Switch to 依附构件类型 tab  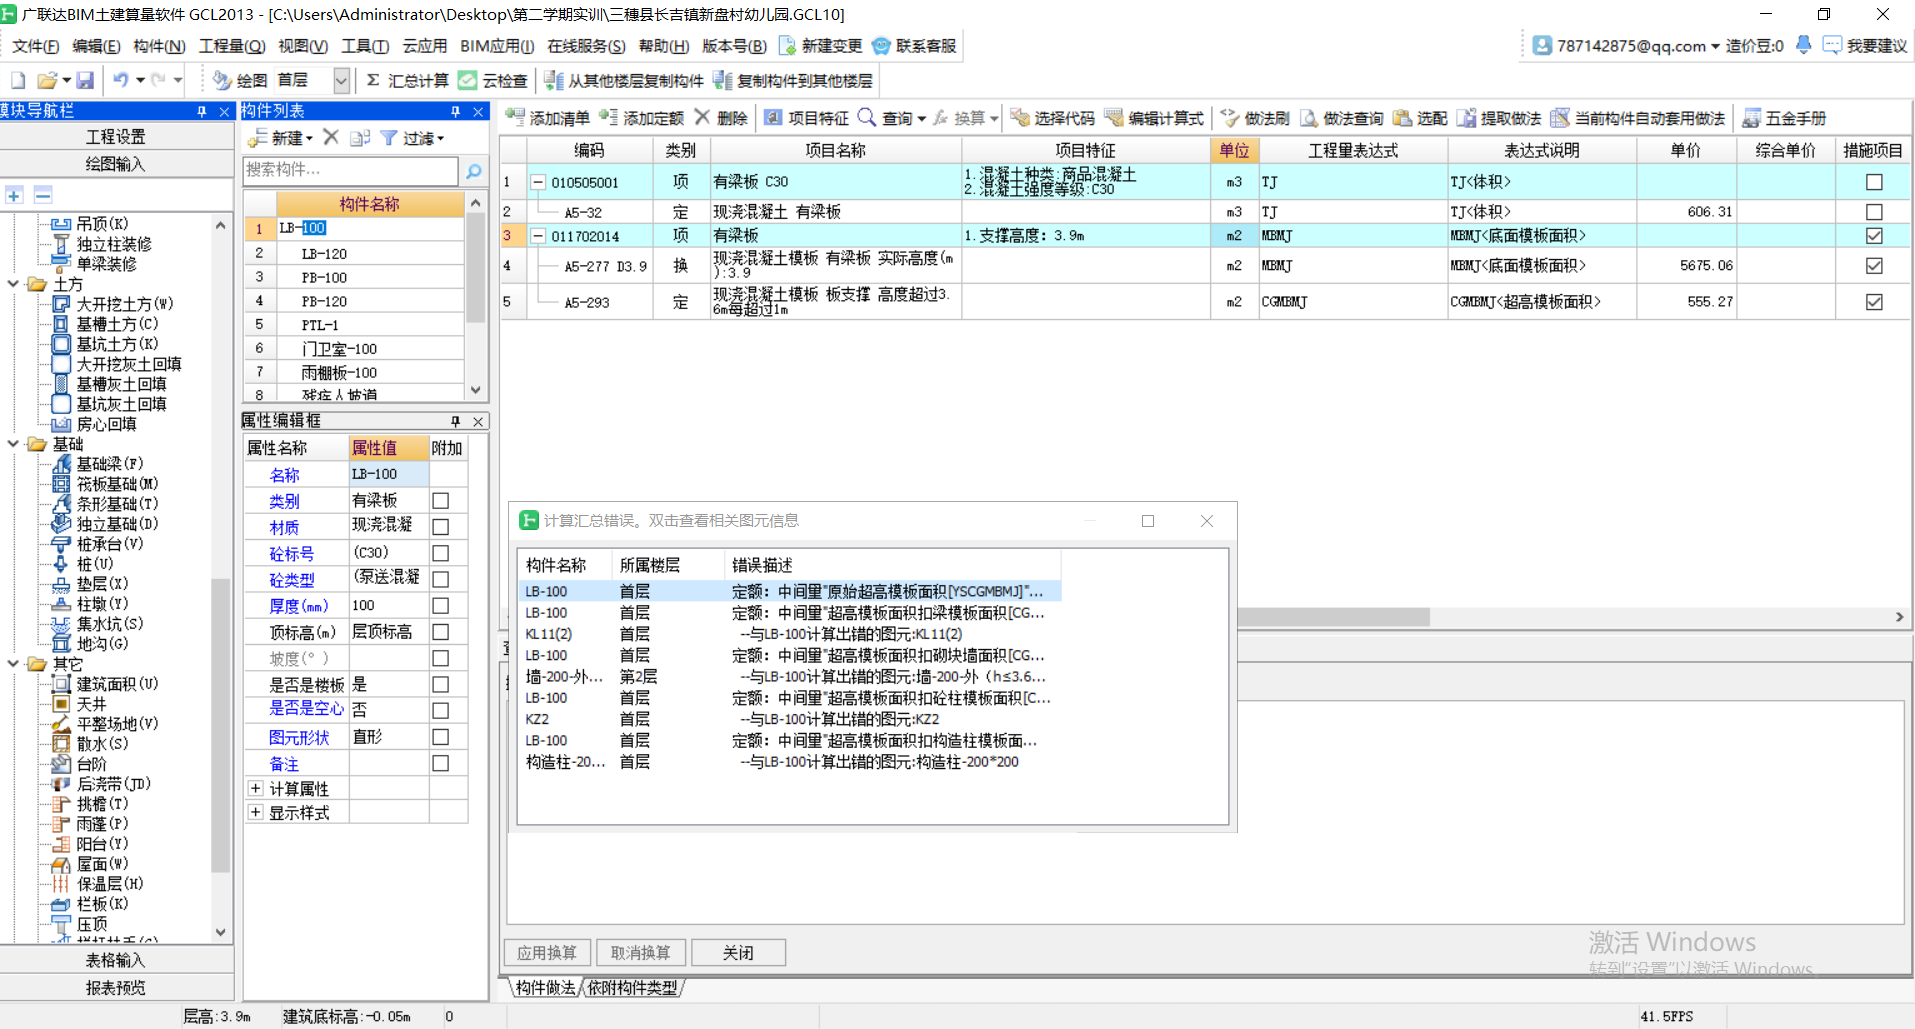click(x=633, y=988)
